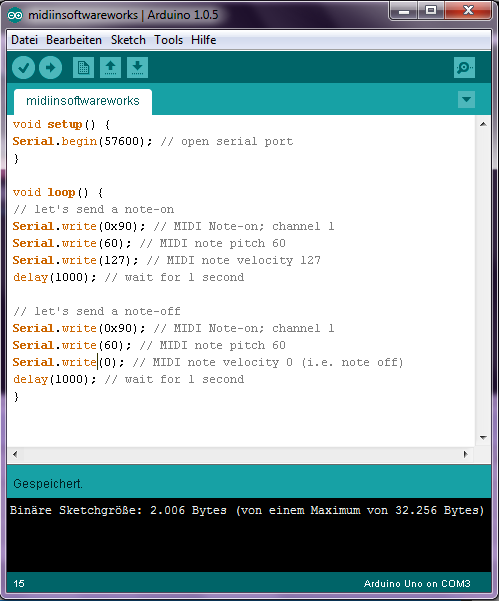Click the horizontal scrollbar left arrow

click(x=15, y=455)
